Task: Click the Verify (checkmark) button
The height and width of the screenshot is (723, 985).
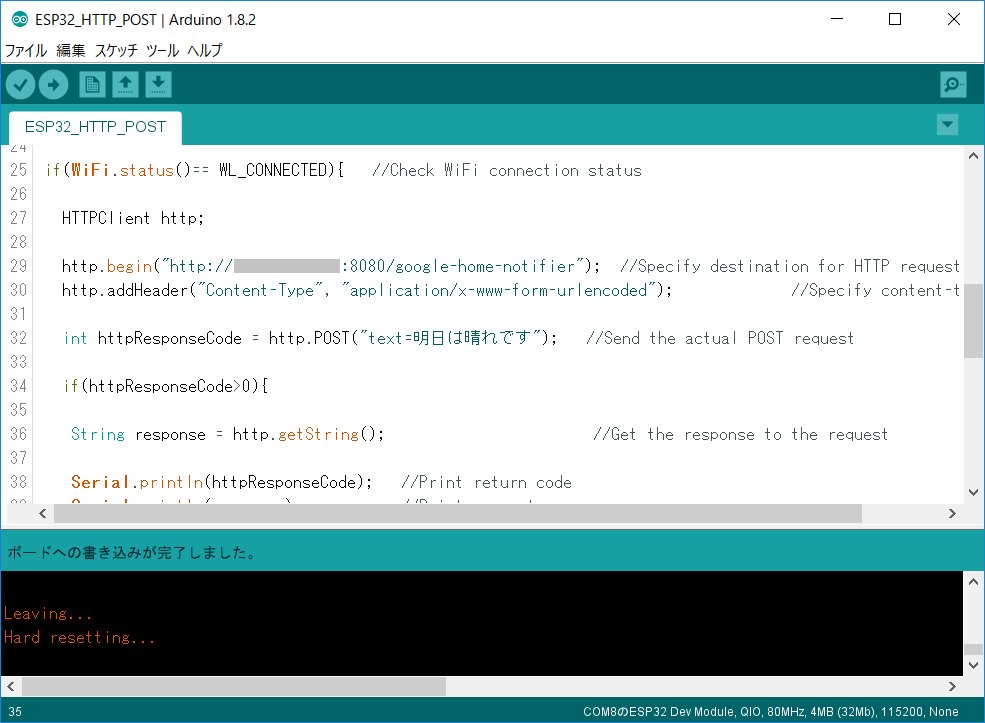Action: coord(20,84)
